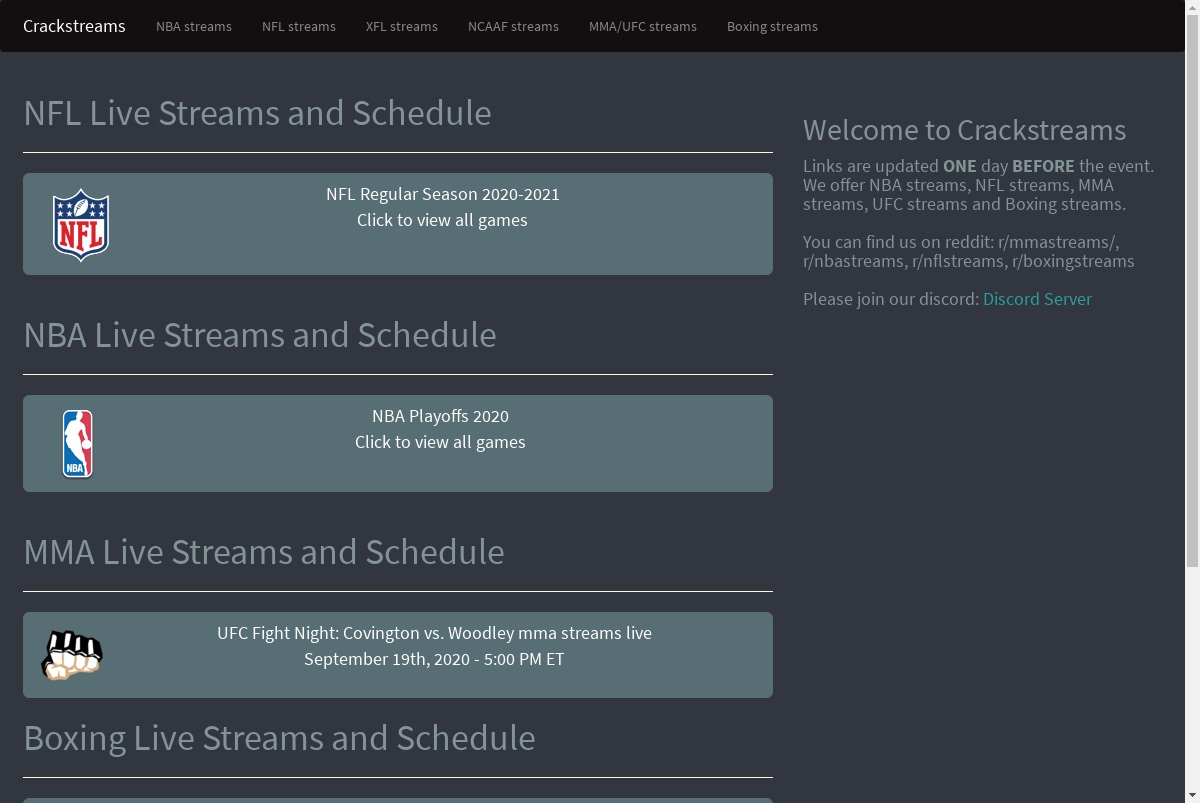Click the scrollbar down arrow
Screen dimensions: 1200x803
click(1192, 796)
